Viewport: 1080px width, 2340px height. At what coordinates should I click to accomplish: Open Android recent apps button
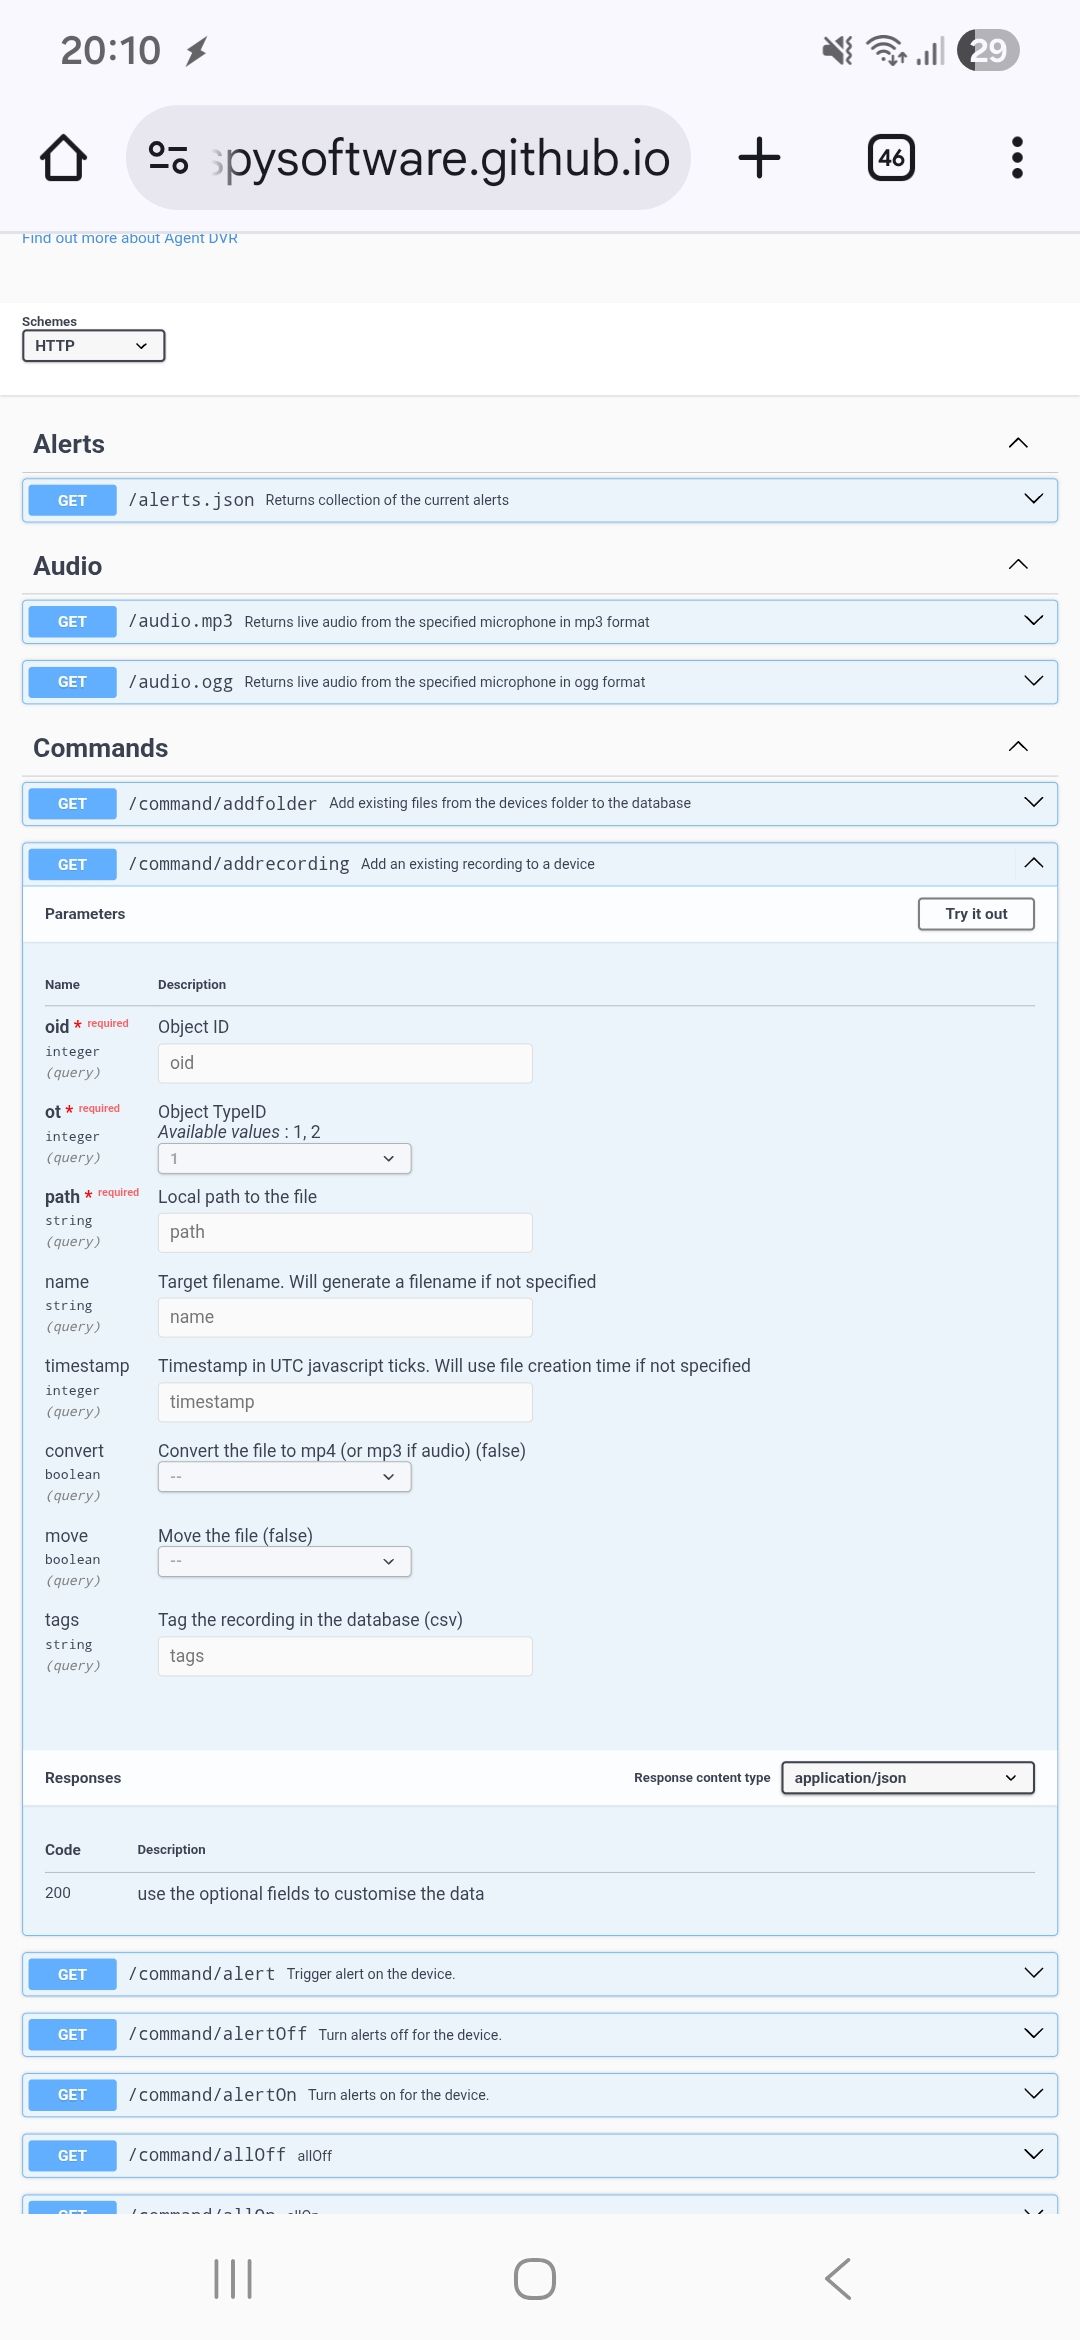[233, 2279]
